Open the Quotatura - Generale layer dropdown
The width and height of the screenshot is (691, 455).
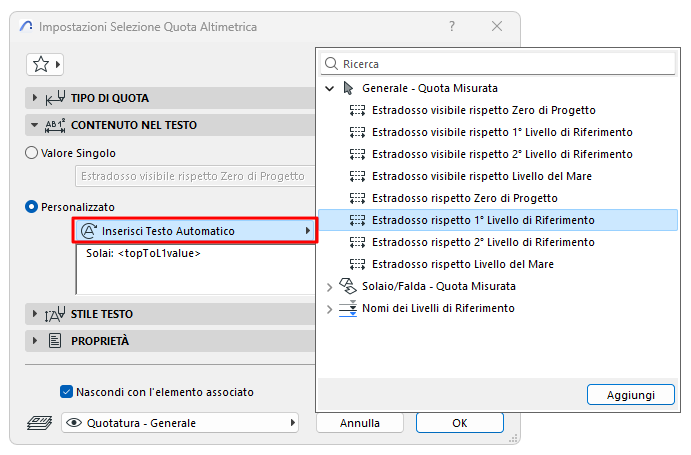pyautogui.click(x=180, y=423)
